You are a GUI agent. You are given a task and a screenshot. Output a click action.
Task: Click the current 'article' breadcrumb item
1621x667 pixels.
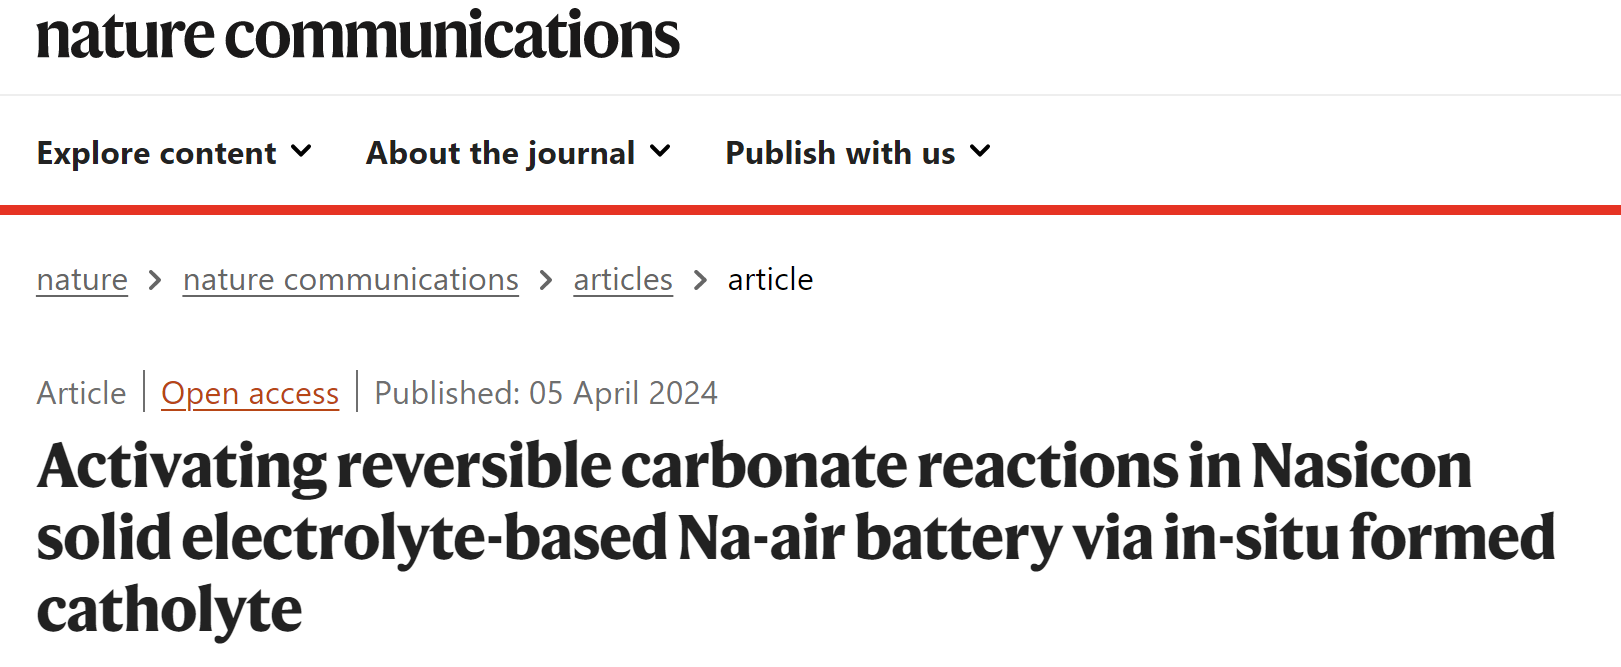coord(770,280)
